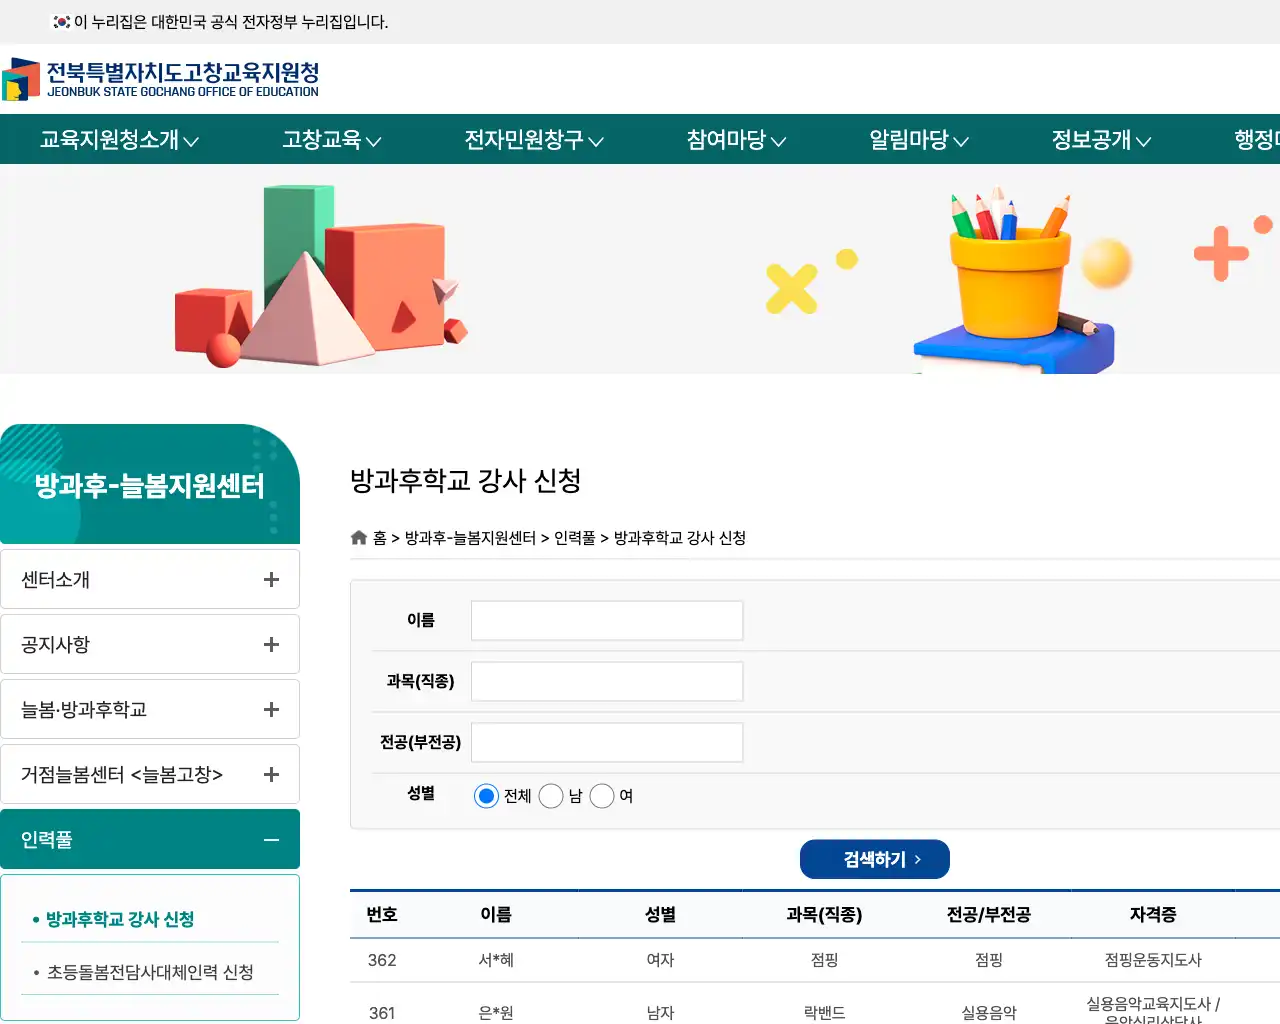
Task: Click the home icon in the breadcrumb
Action: coord(358,537)
